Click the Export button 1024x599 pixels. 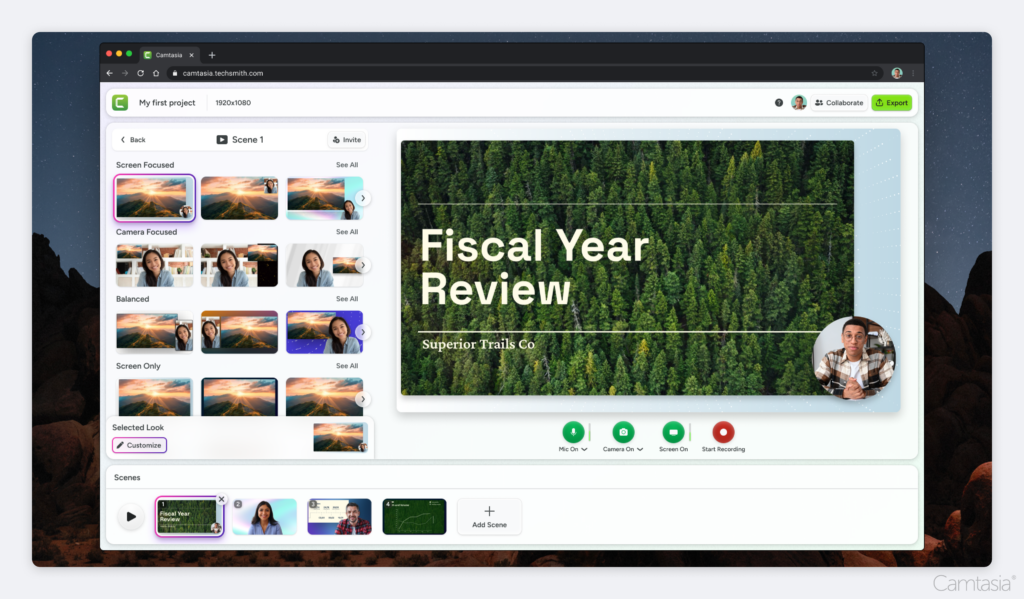click(x=891, y=102)
